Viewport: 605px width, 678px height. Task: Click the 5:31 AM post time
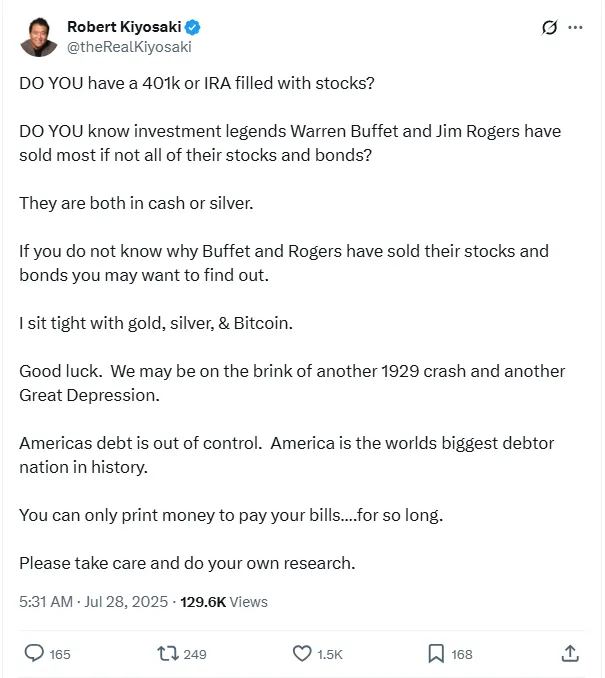point(46,602)
